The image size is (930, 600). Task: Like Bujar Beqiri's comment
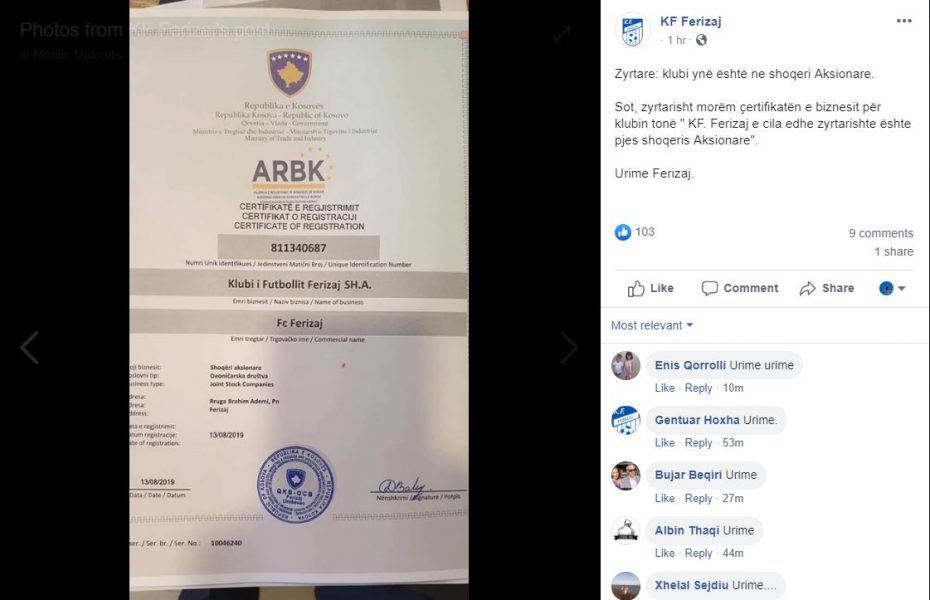[664, 498]
